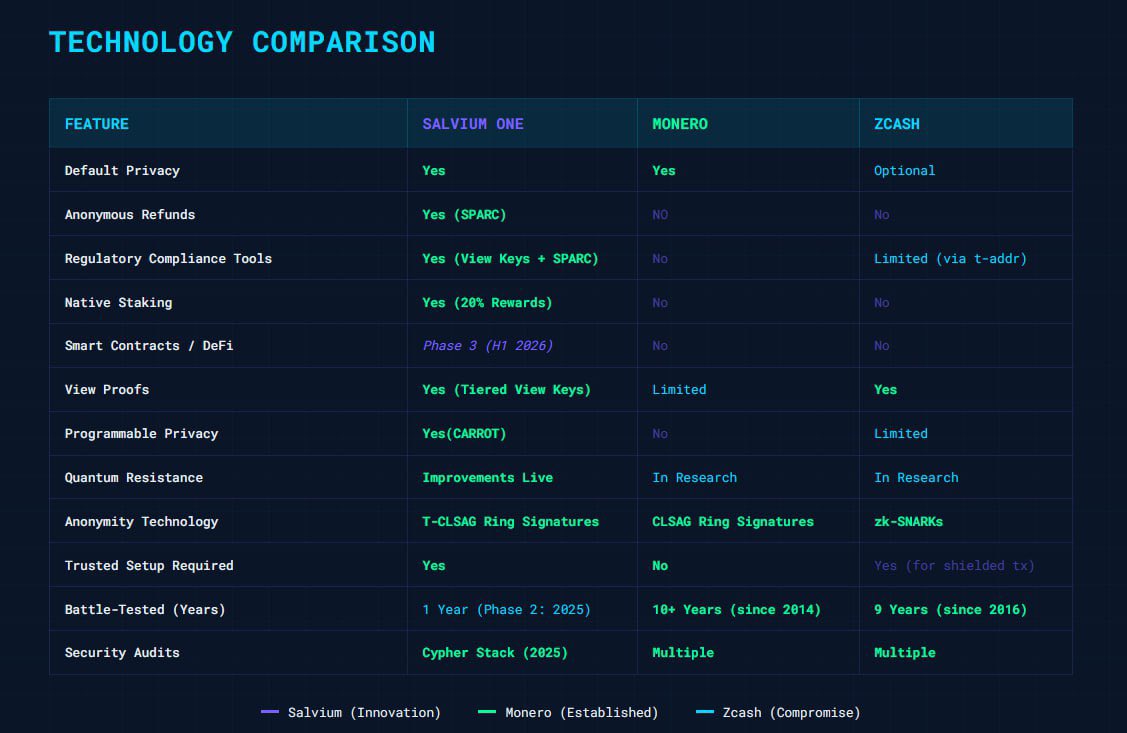Click Monero No in Native Staking row
Viewport: 1127px width, 733px height.
coord(660,303)
